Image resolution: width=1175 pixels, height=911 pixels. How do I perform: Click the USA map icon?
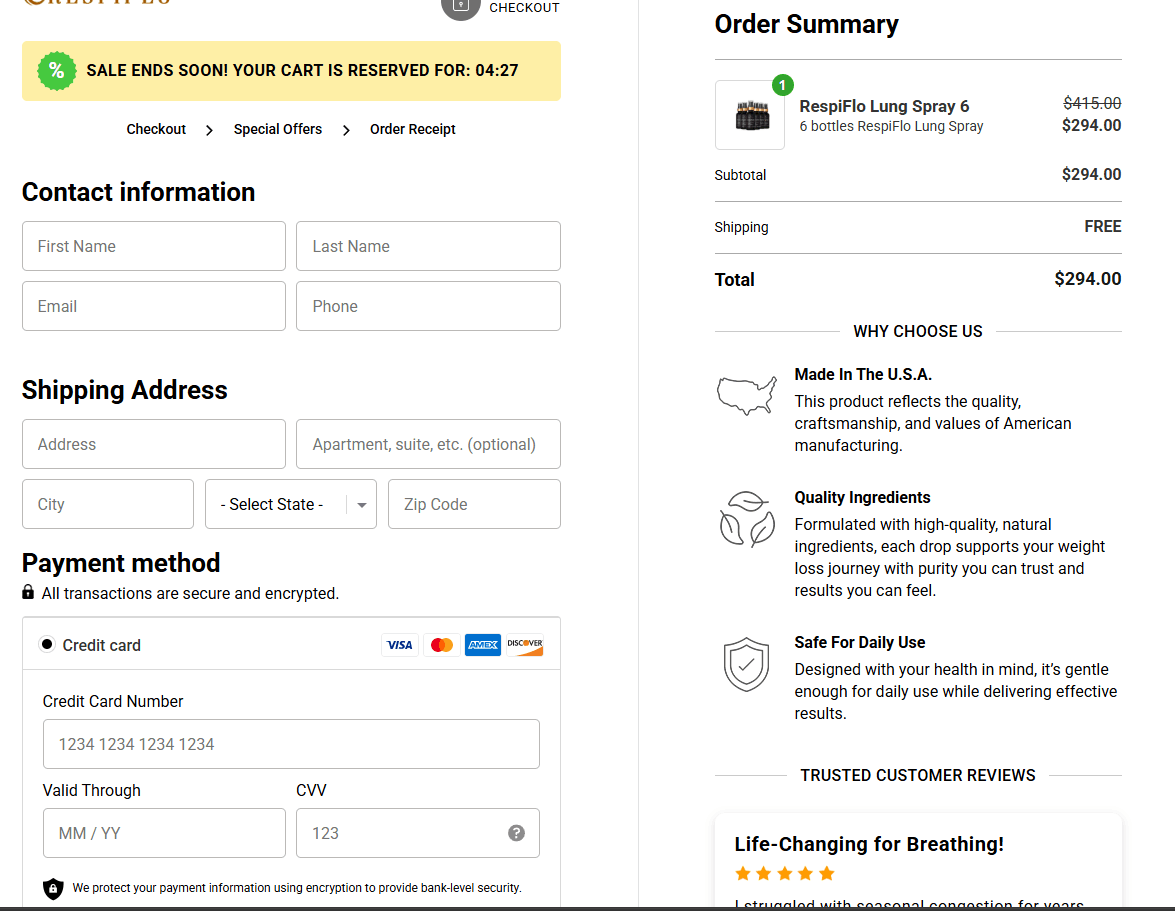coord(746,395)
